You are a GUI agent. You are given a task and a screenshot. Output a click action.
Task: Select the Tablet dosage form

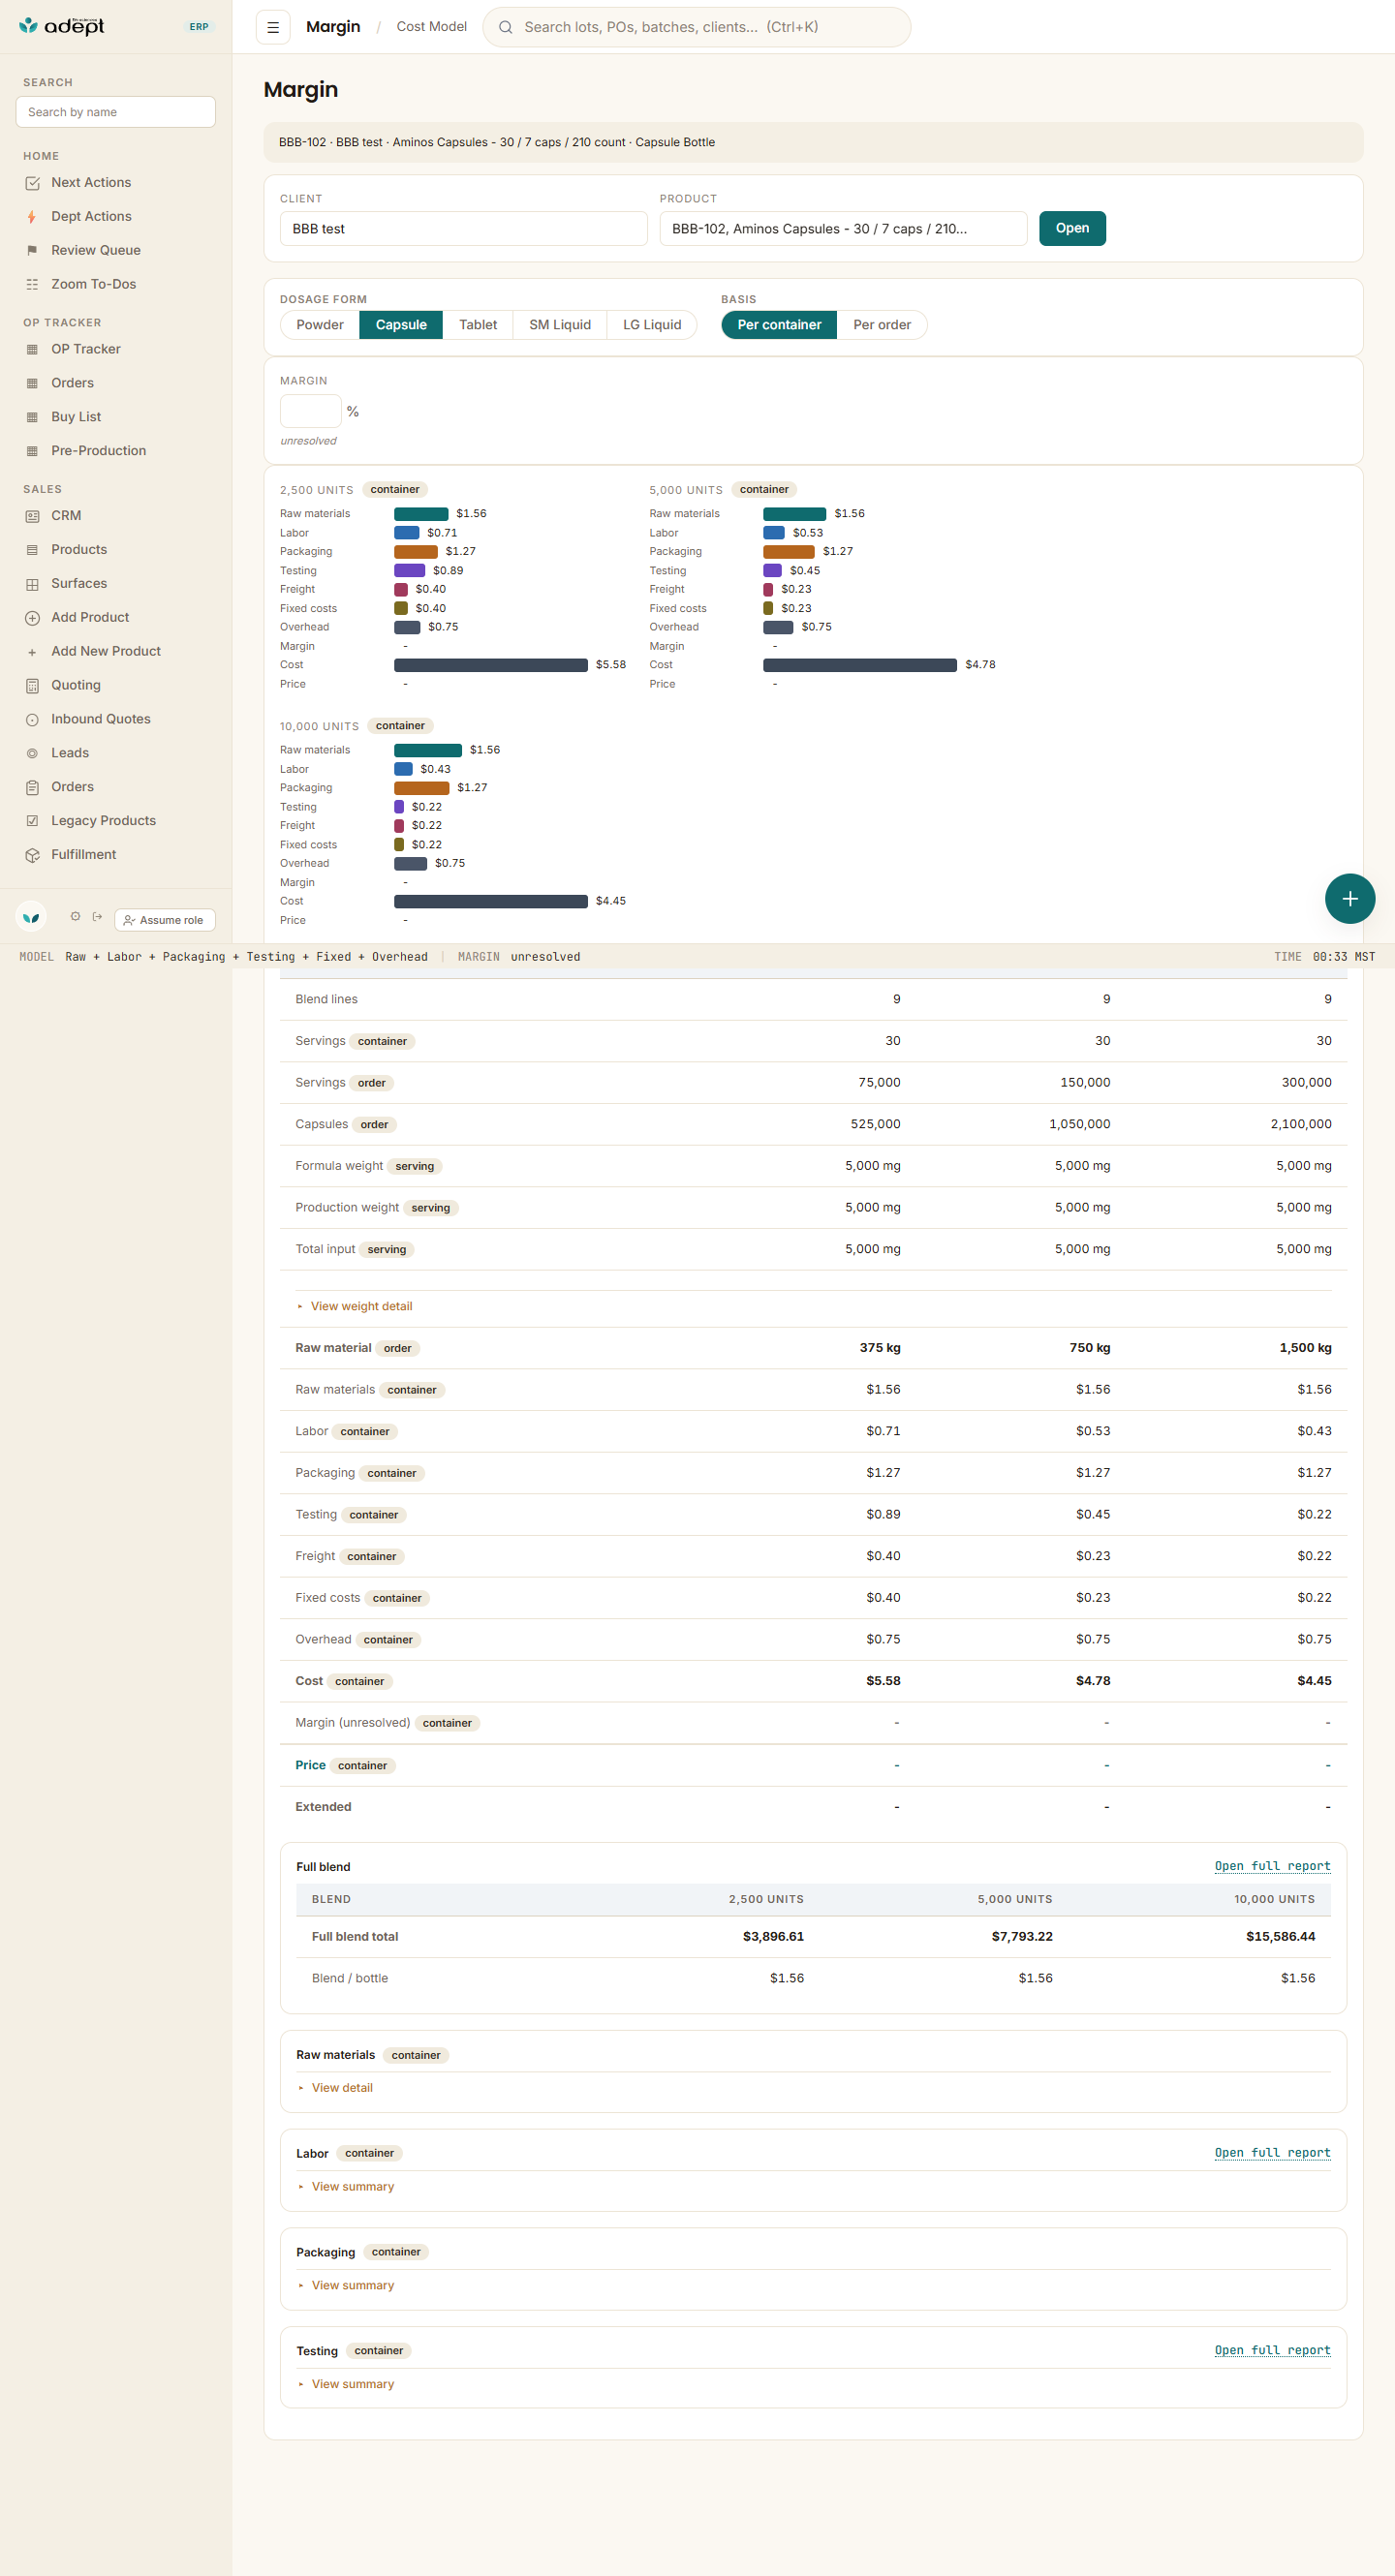click(x=478, y=325)
